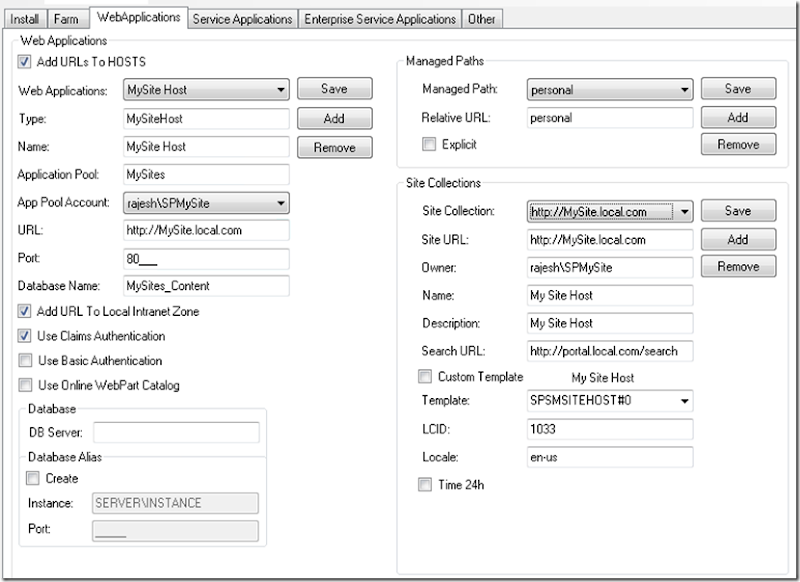Click Save next to Web Applications
Viewport: 800px width, 582px height.
click(x=334, y=89)
